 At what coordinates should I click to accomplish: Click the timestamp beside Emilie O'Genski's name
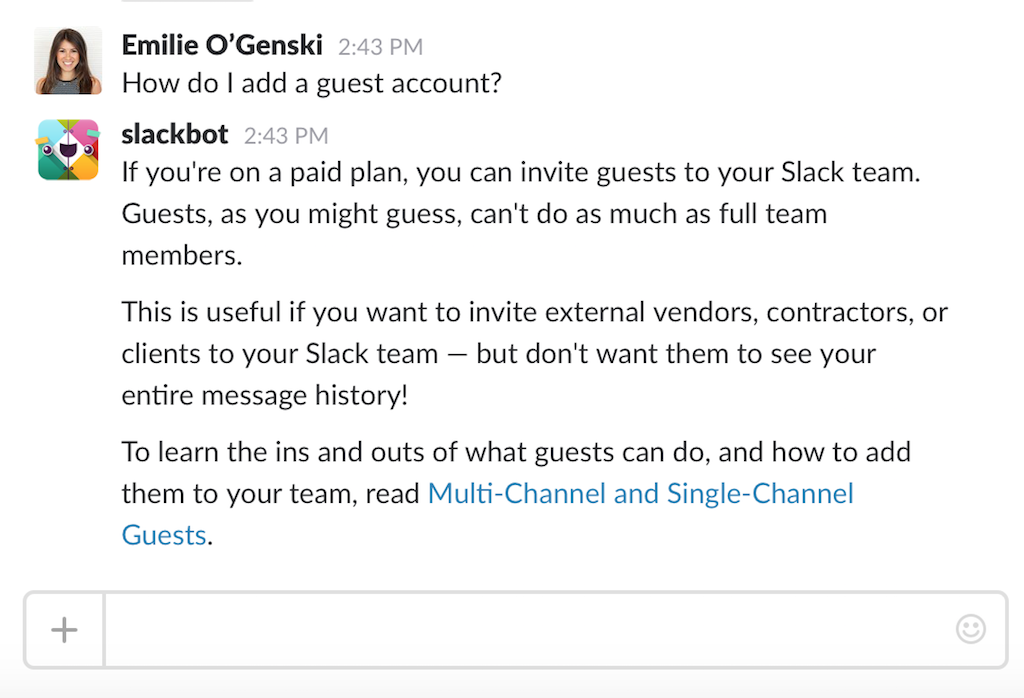point(380,47)
